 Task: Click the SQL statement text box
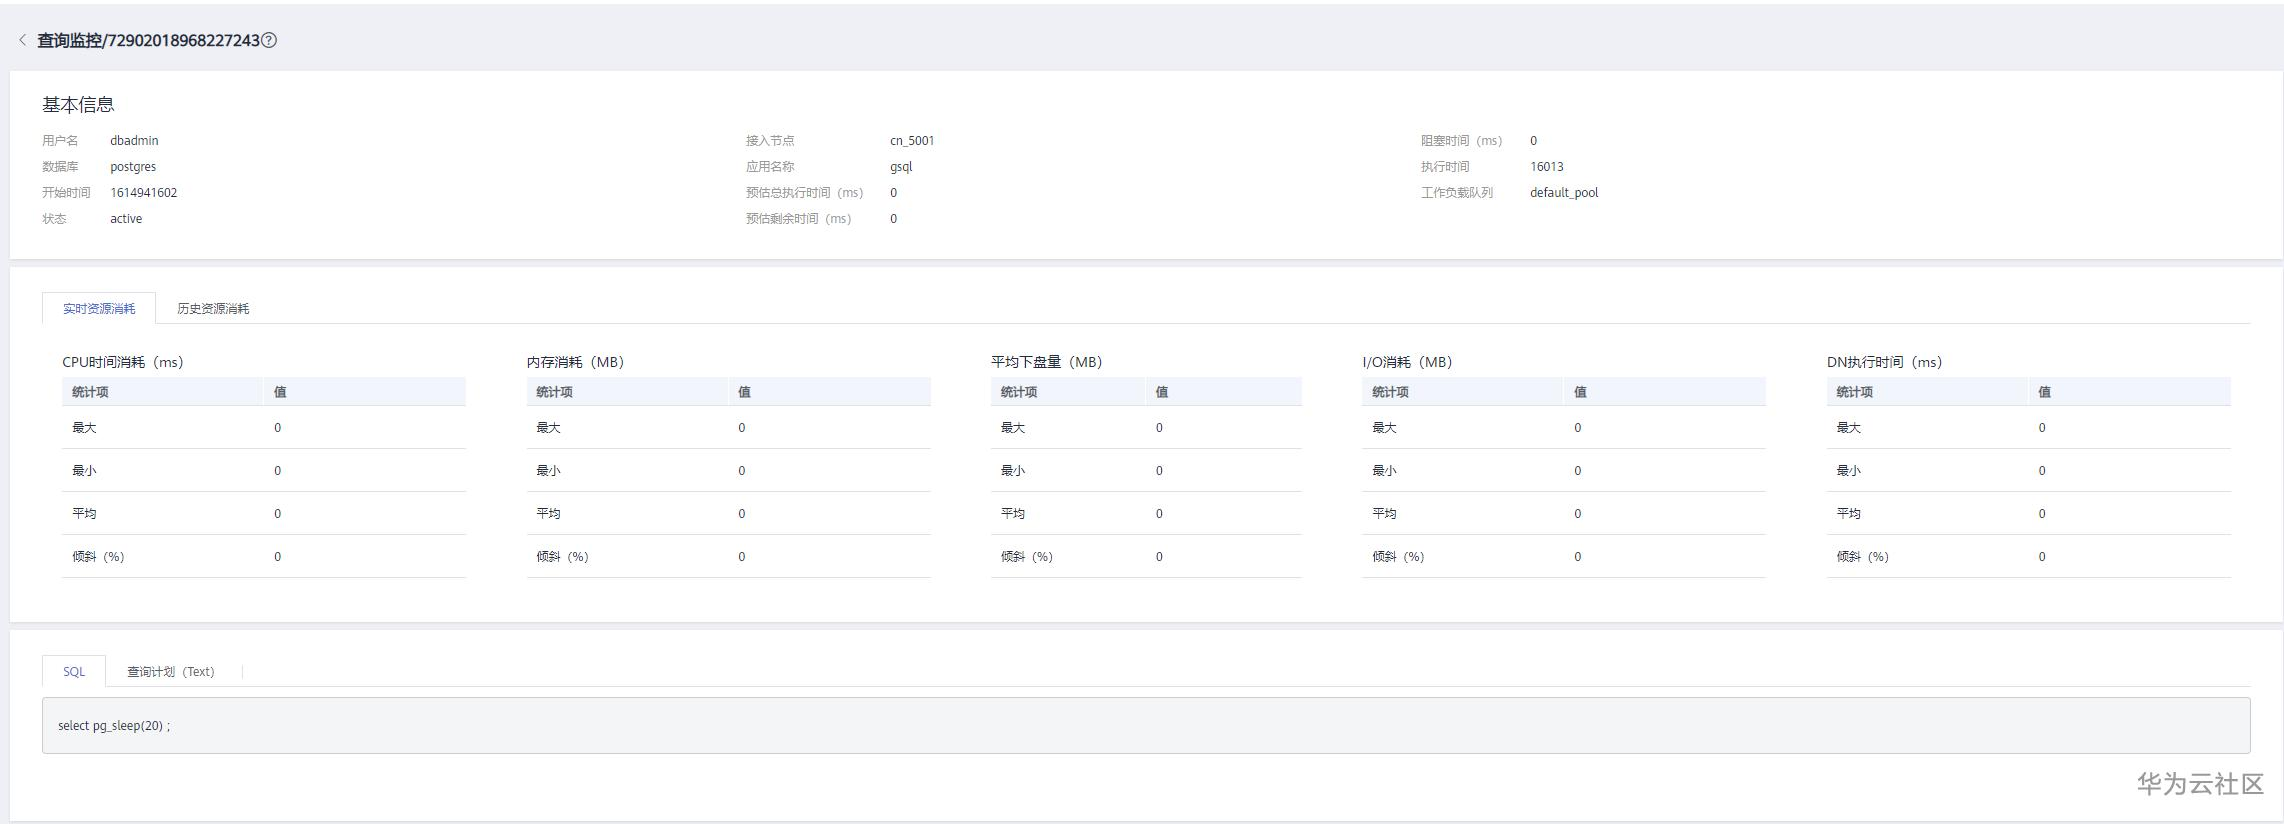(x=1146, y=725)
